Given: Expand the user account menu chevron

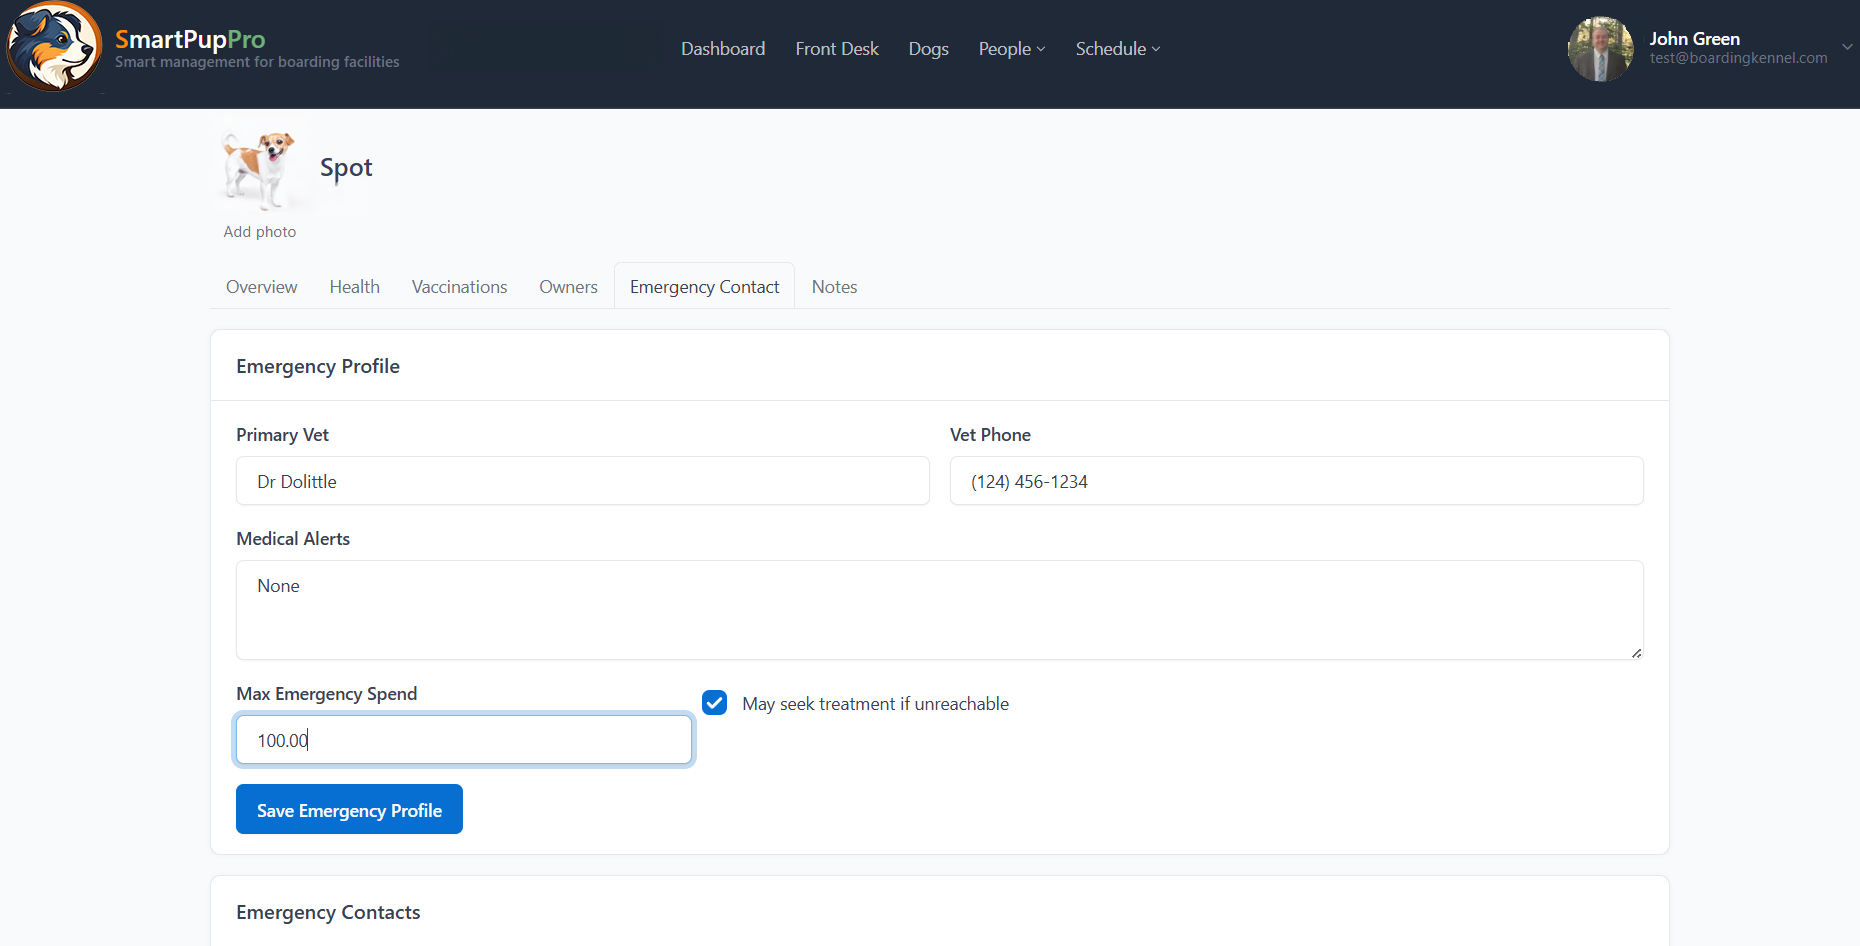Looking at the screenshot, I should (x=1846, y=47).
